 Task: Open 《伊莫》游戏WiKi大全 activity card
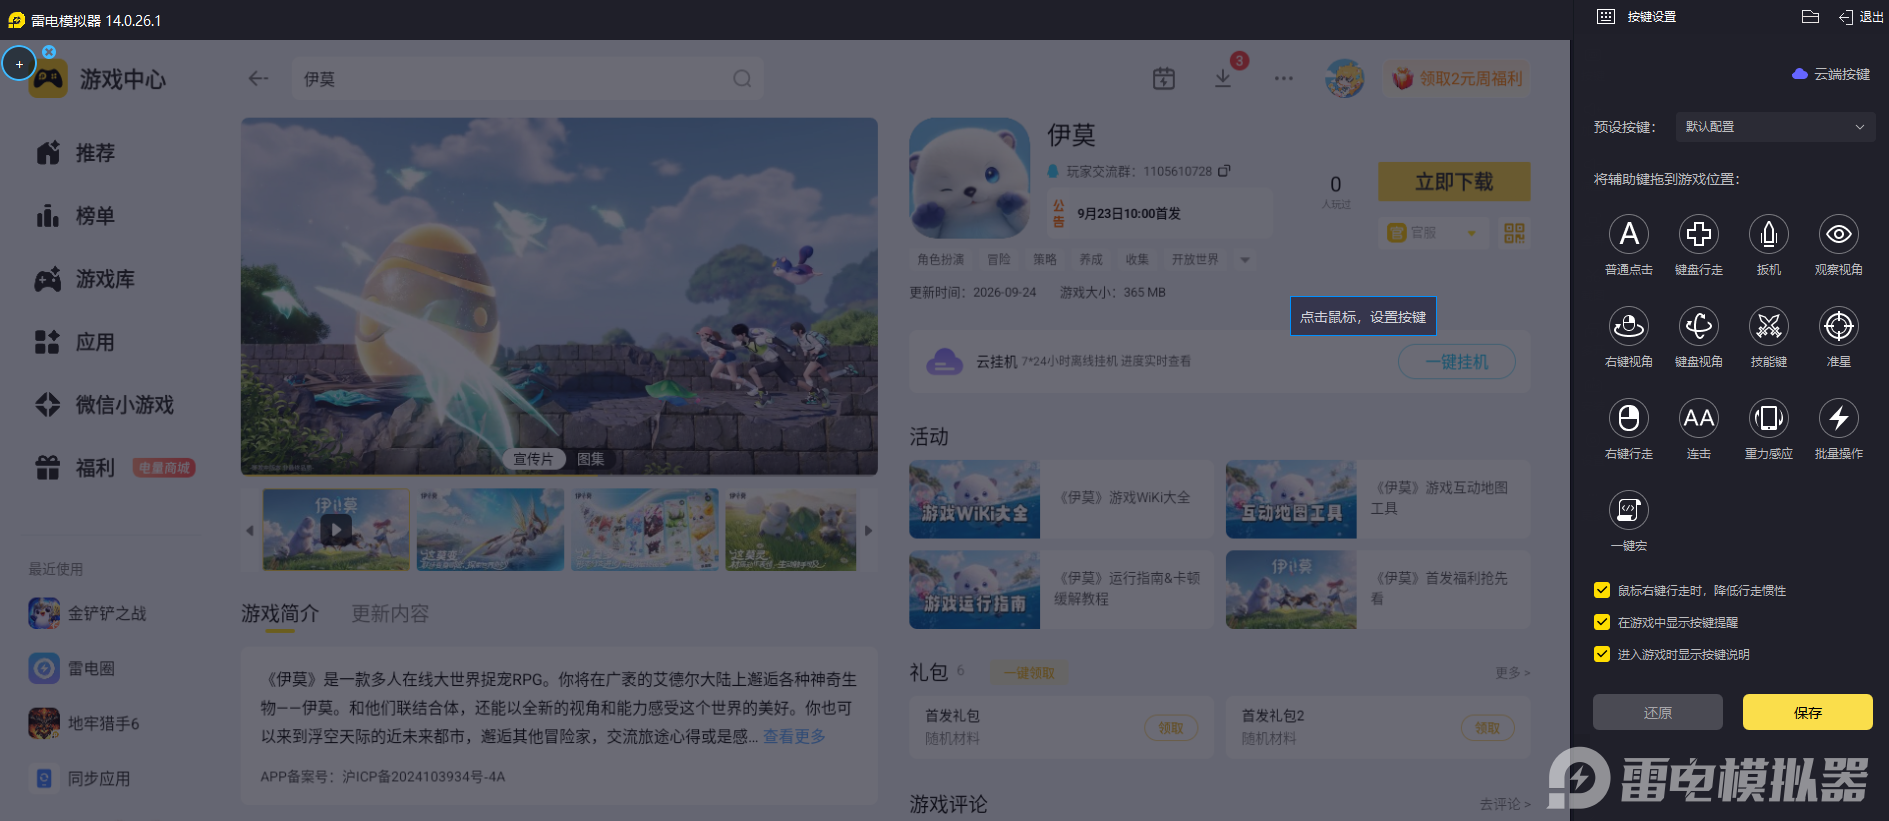tap(1061, 499)
